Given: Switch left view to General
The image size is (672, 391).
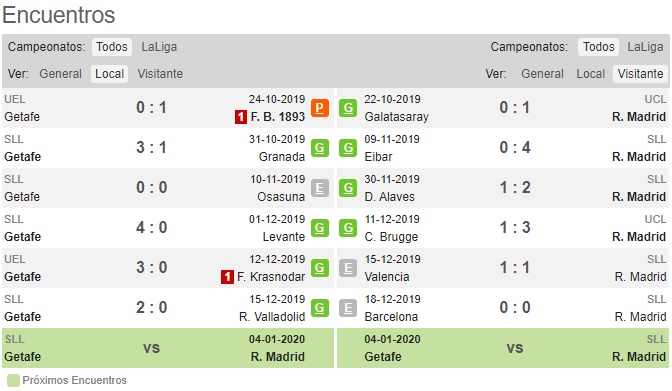Looking at the screenshot, I should click(60, 74).
